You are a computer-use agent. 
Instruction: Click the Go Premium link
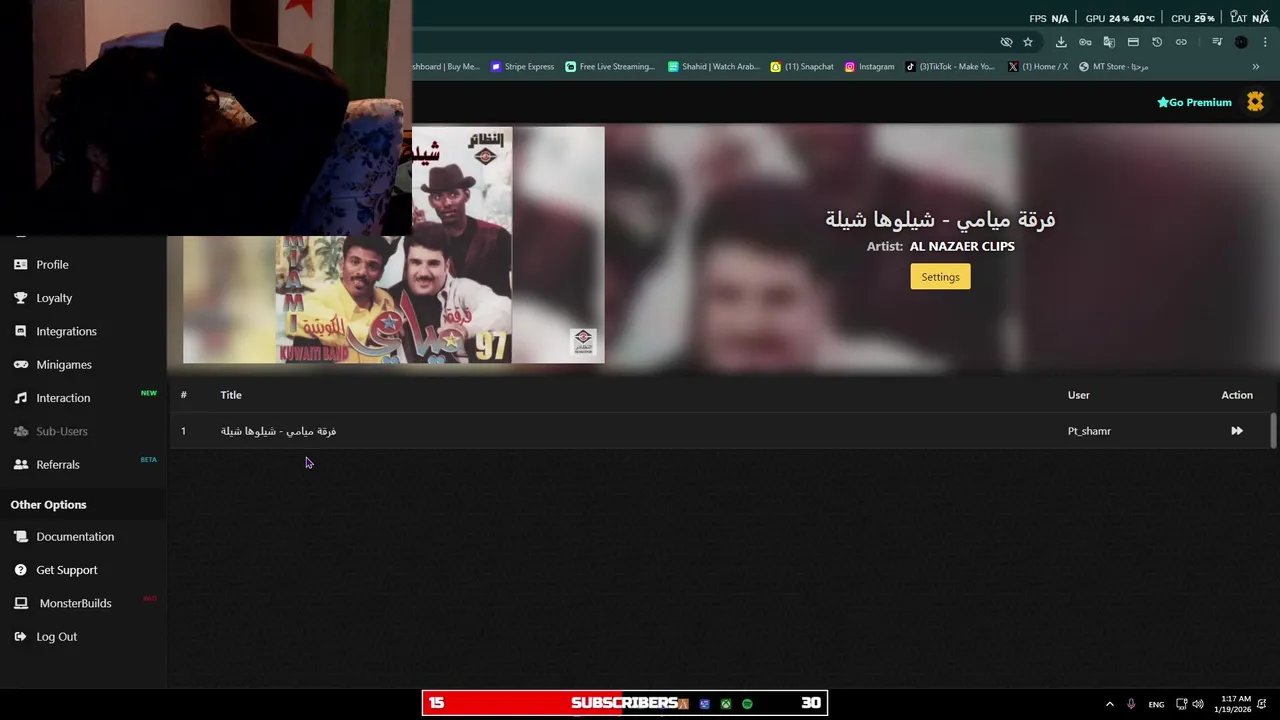(1195, 102)
